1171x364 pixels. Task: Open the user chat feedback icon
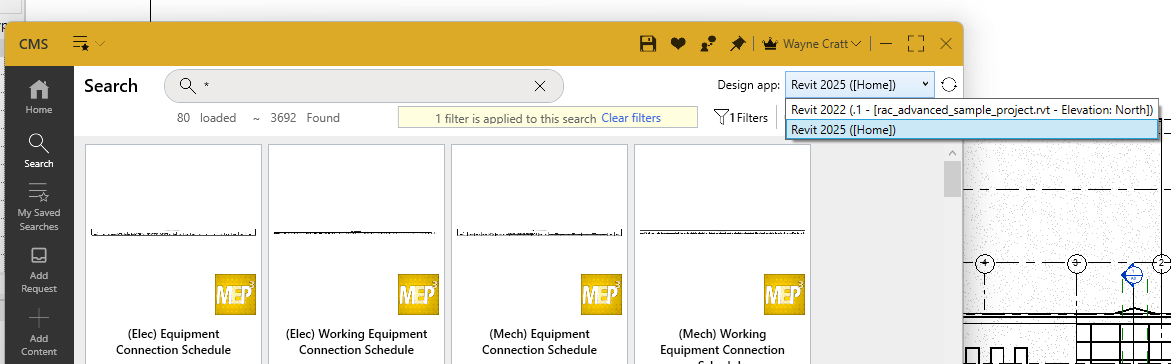[x=708, y=44]
